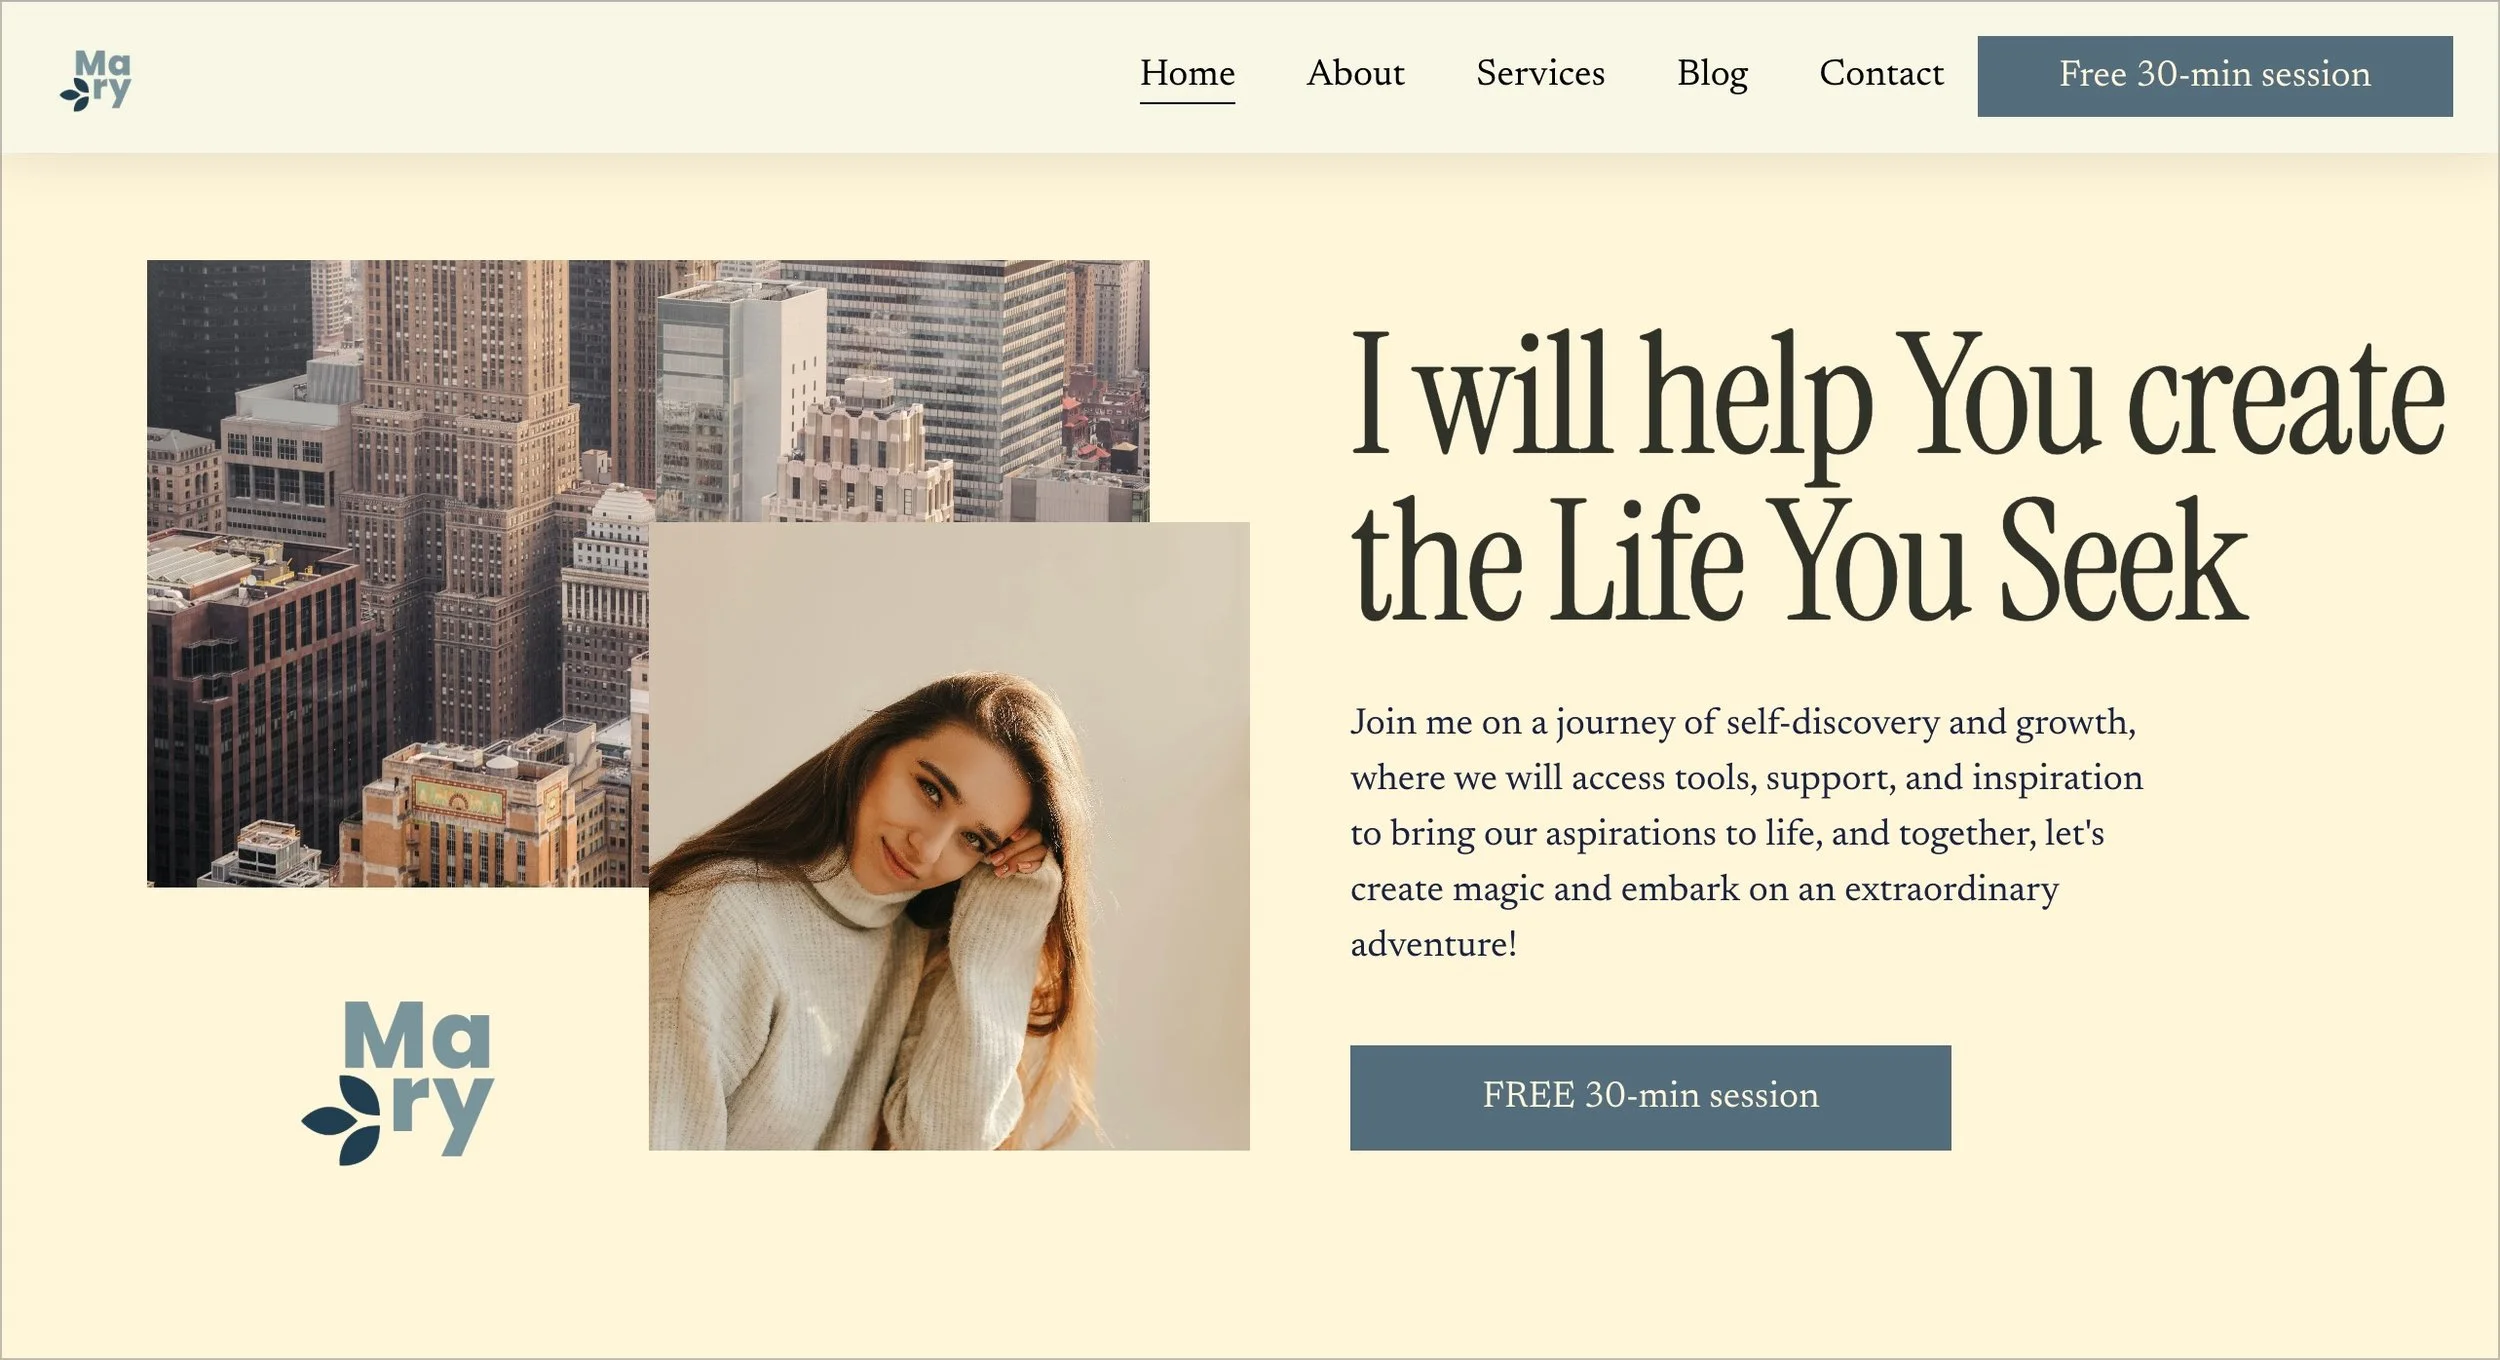The height and width of the screenshot is (1360, 2500).
Task: Navigate to the Blog page
Action: tap(1712, 73)
